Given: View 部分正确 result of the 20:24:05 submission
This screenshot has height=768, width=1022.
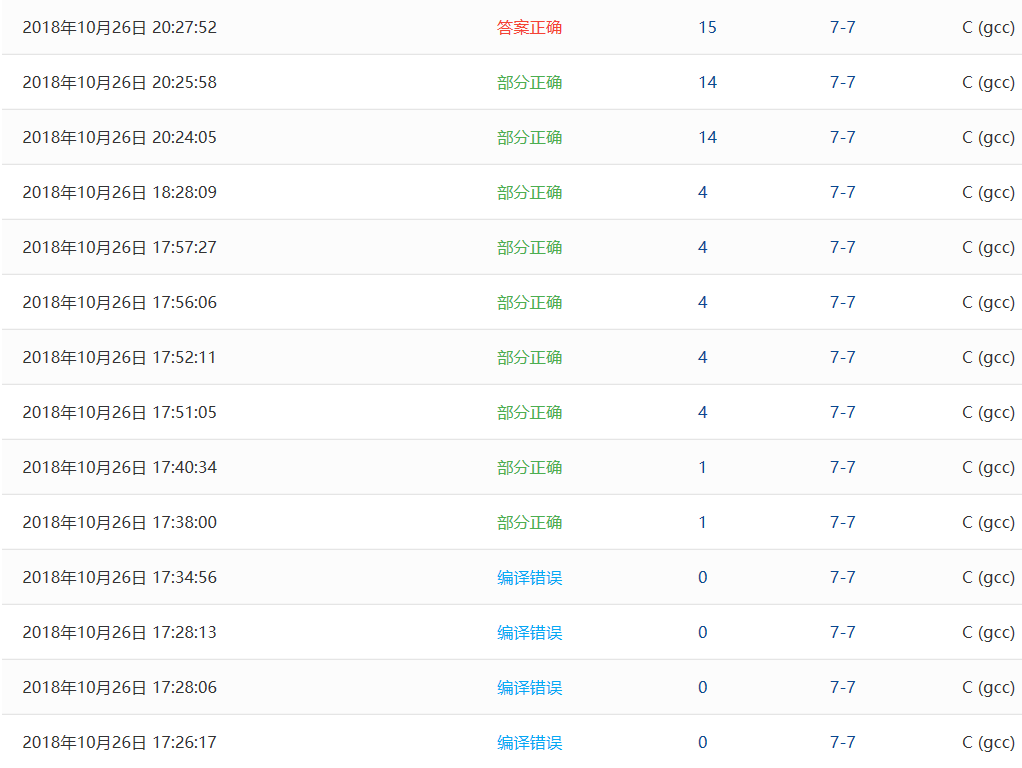Looking at the screenshot, I should pyautogui.click(x=529, y=138).
